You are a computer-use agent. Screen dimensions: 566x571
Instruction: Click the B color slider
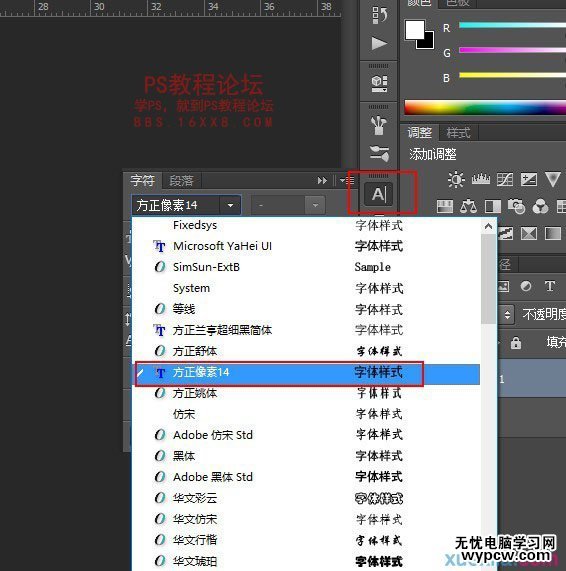[512, 75]
